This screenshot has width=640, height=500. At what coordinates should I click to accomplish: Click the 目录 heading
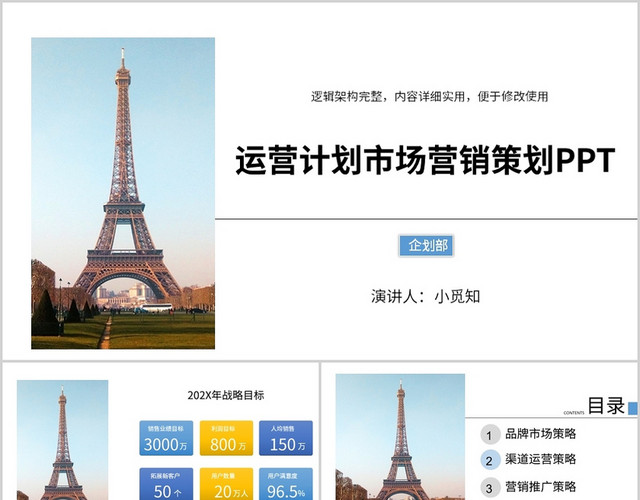click(x=606, y=406)
